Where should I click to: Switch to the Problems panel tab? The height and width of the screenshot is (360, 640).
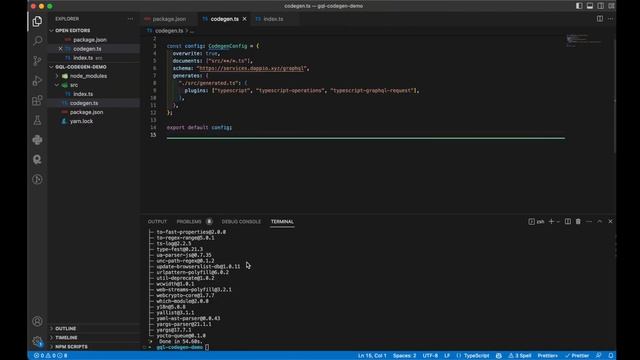pyautogui.click(x=189, y=221)
